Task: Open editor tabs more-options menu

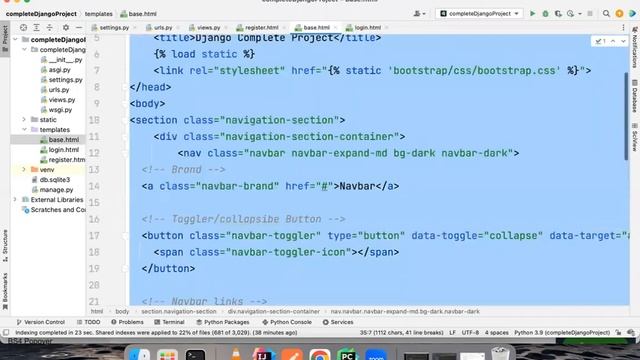Action: [x=623, y=27]
